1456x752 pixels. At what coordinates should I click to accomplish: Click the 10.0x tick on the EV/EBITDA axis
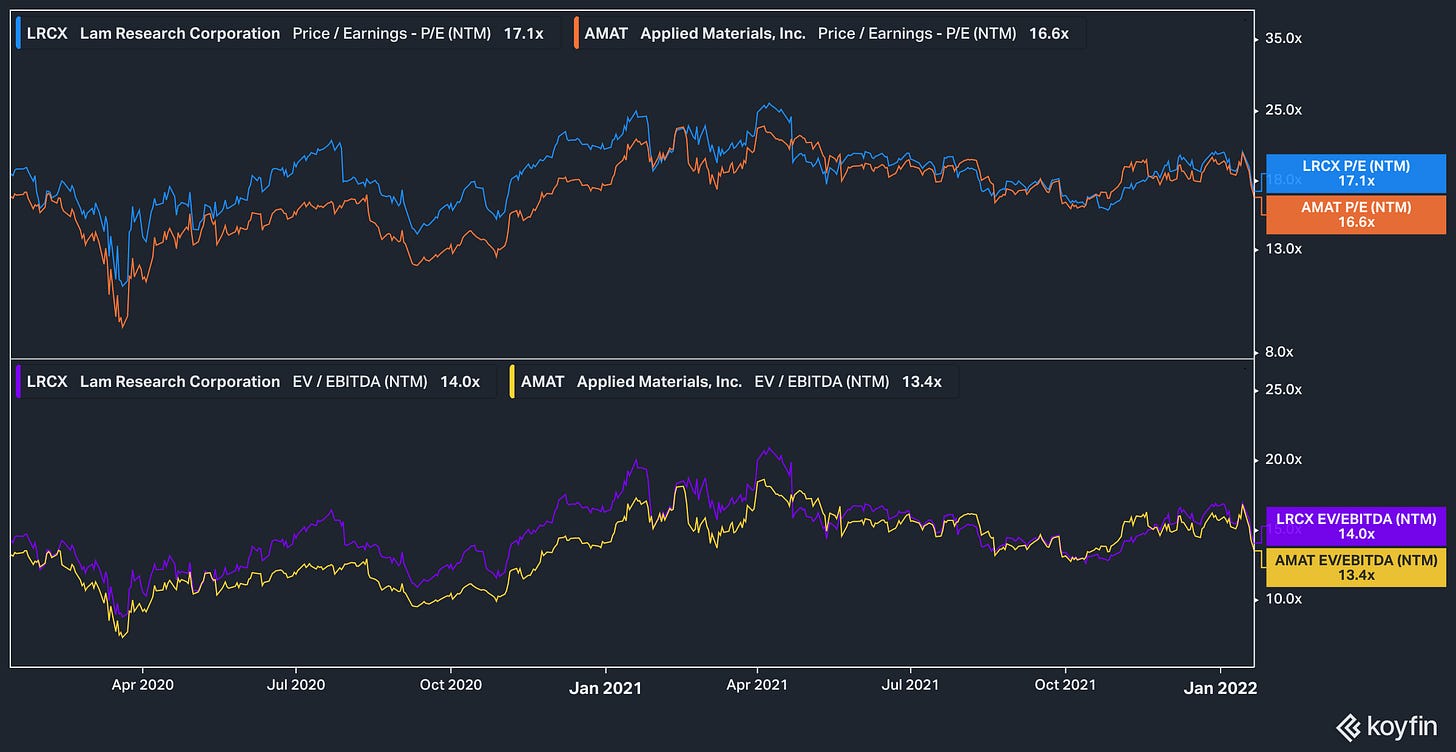pos(1283,598)
